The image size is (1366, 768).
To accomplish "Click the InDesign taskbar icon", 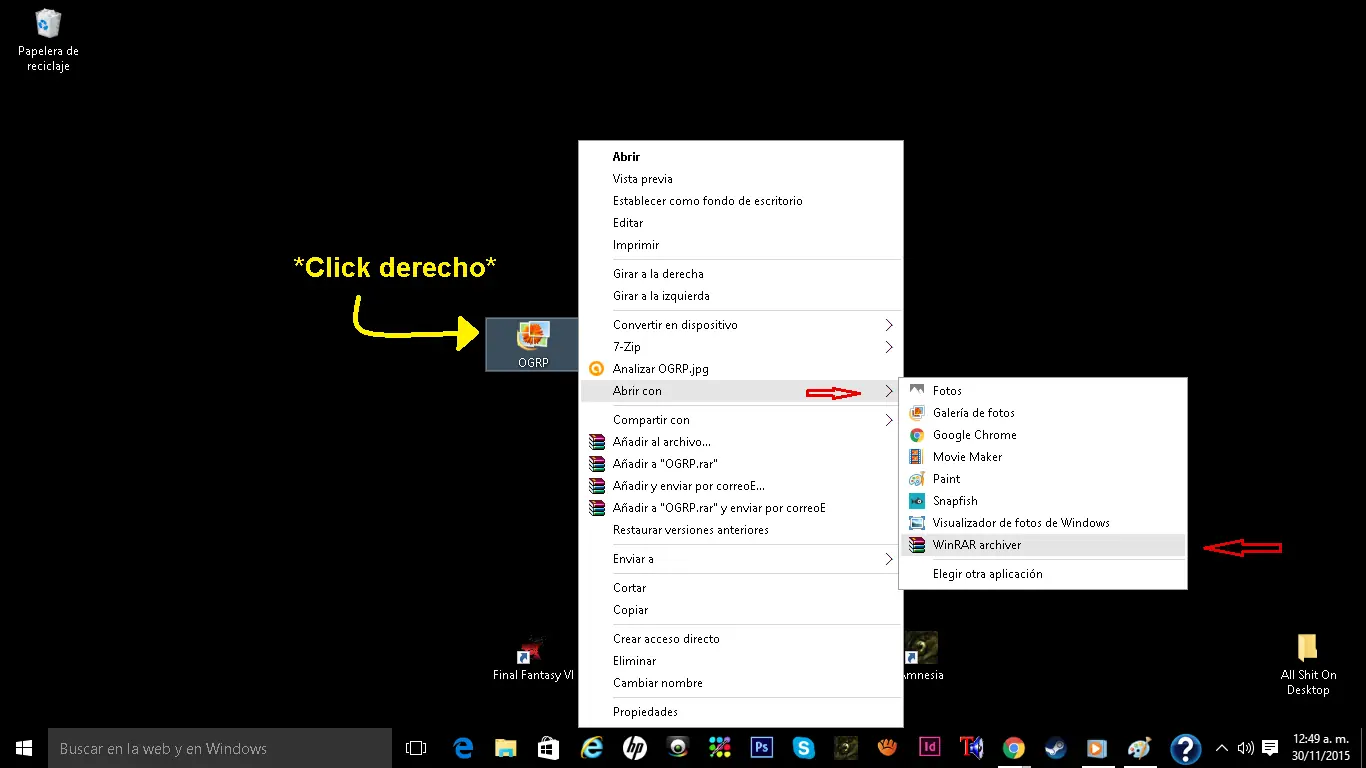I will 930,748.
